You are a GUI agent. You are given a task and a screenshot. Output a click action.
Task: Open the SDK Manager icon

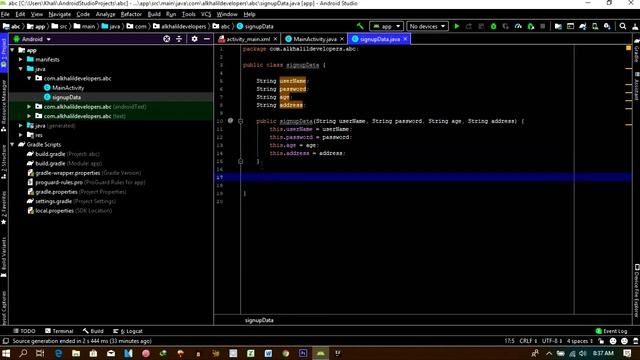(607, 26)
